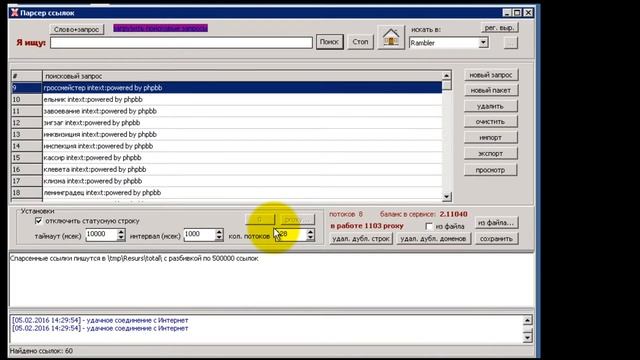Click the greyed 'proxy...' button
Viewport: 640px width, 360px height.
coord(298,220)
